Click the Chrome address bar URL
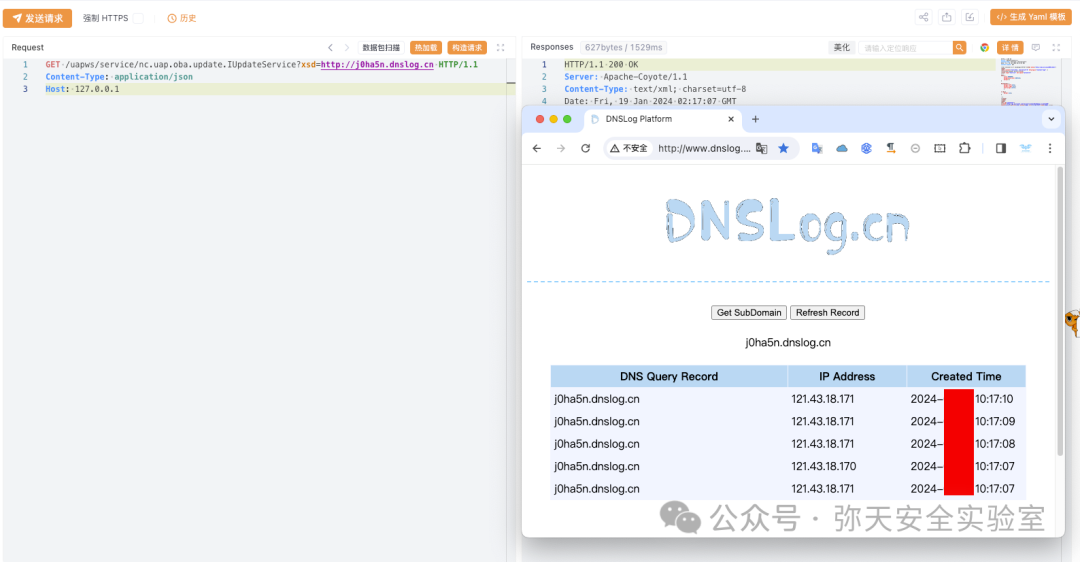The width and height of the screenshot is (1080, 562). (704, 148)
